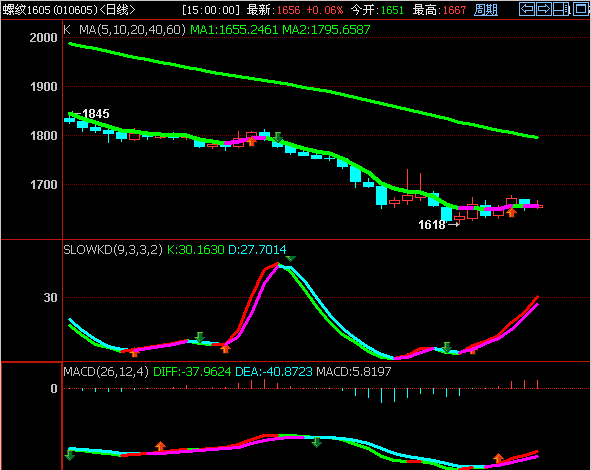
Task: Toggle the split-panel layout icon
Action: pyautogui.click(x=561, y=9)
